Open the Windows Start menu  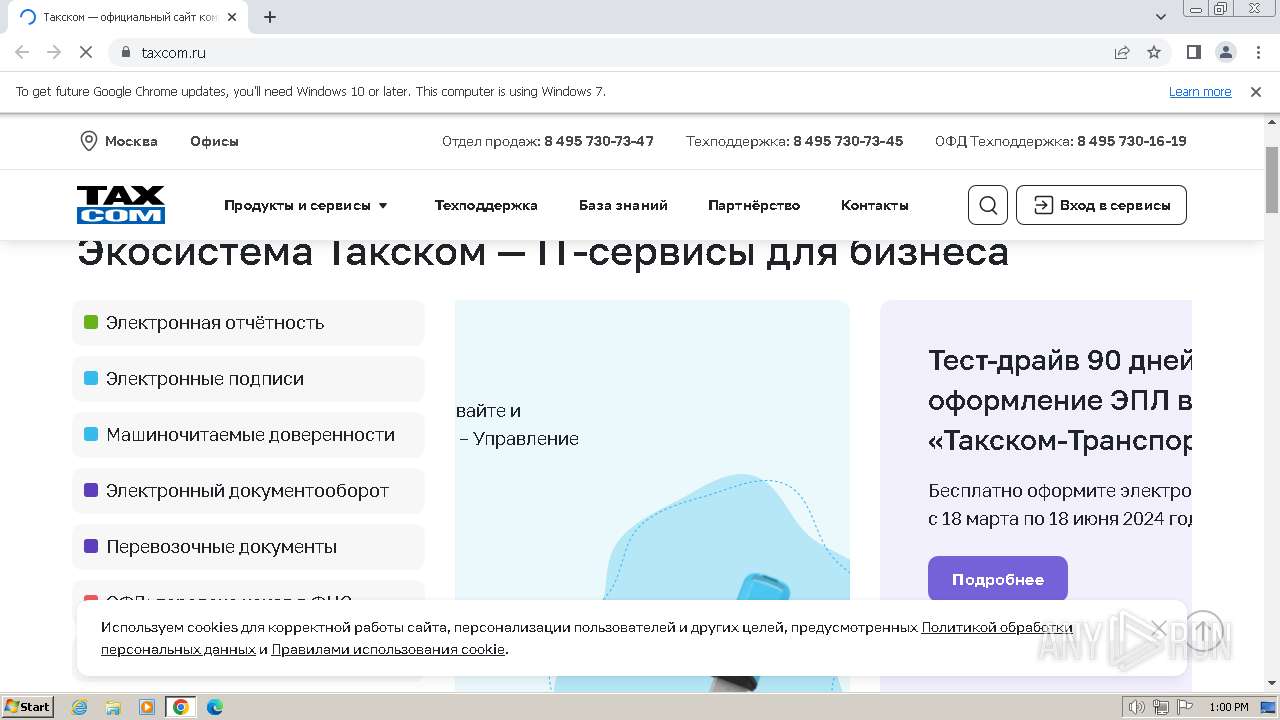[x=28, y=706]
